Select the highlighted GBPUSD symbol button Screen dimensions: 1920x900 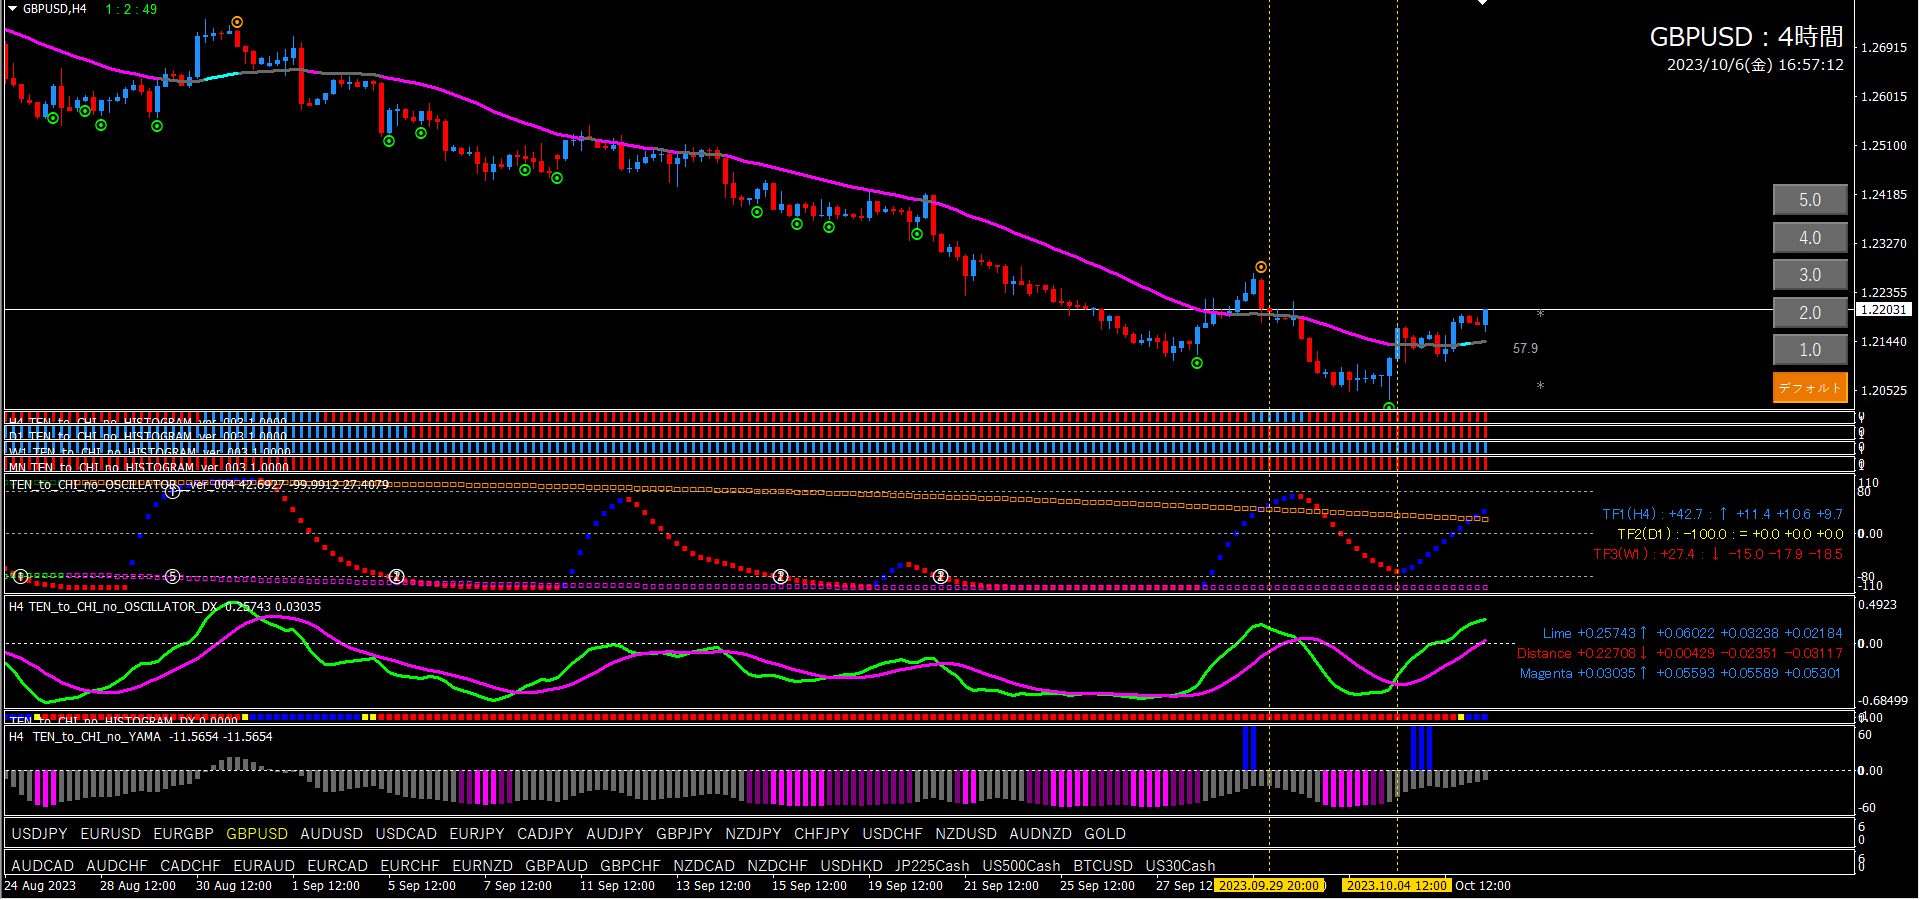click(x=257, y=834)
